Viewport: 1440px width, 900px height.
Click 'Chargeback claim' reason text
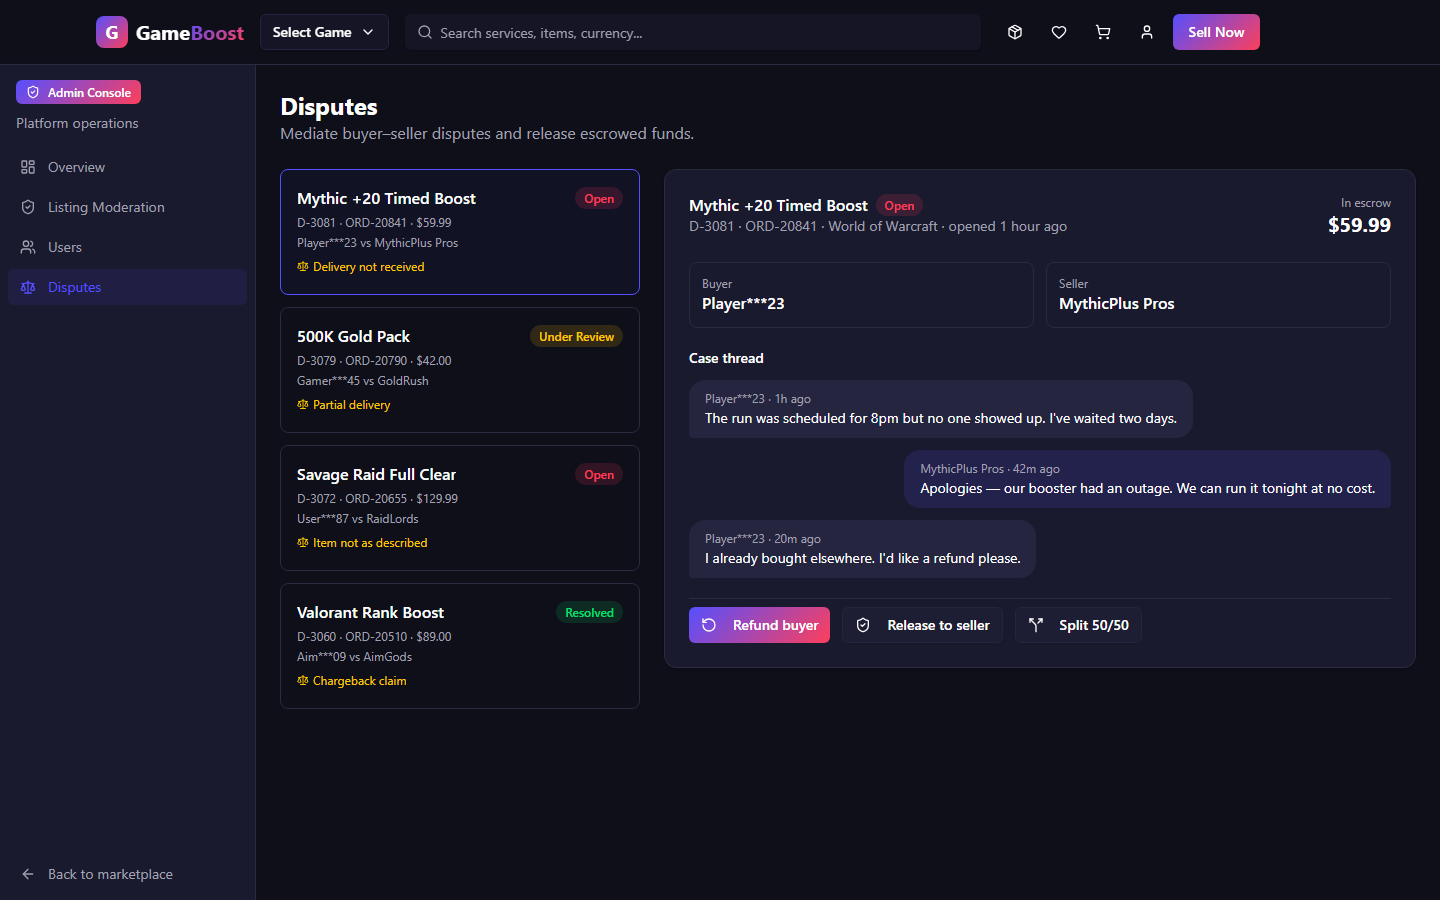tap(359, 681)
